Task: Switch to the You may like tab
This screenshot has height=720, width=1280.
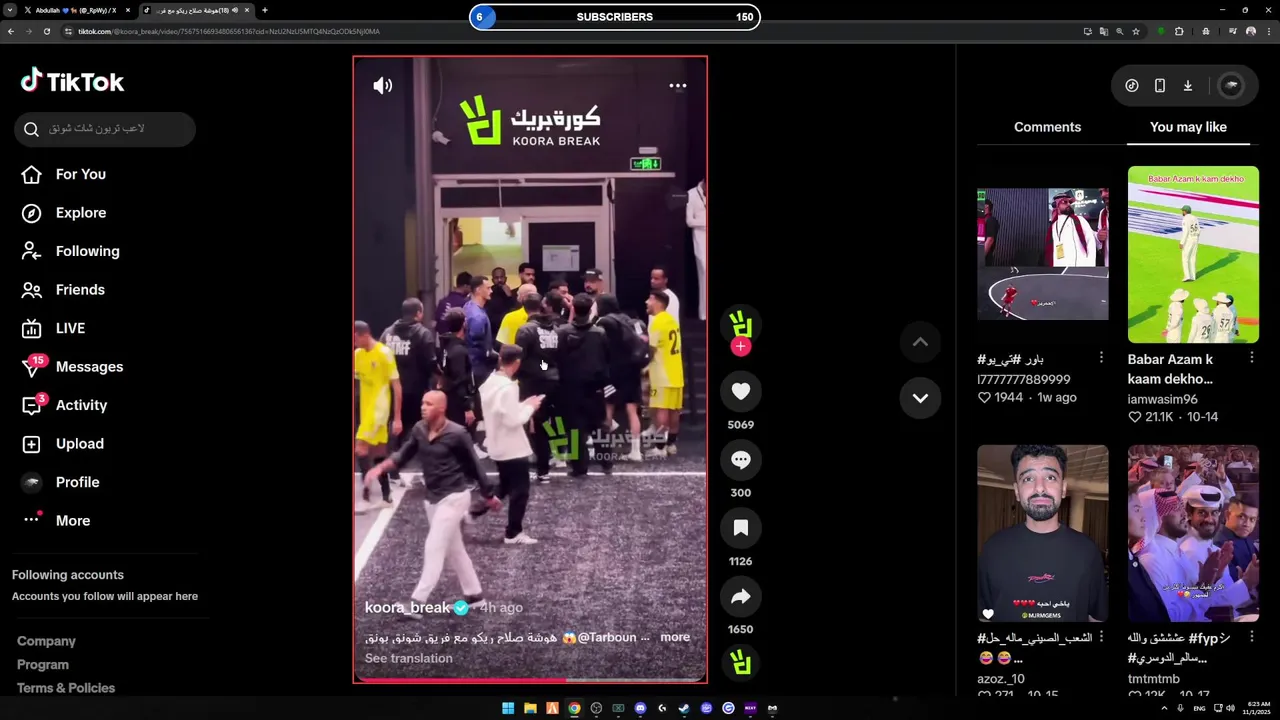Action: pos(1188,127)
